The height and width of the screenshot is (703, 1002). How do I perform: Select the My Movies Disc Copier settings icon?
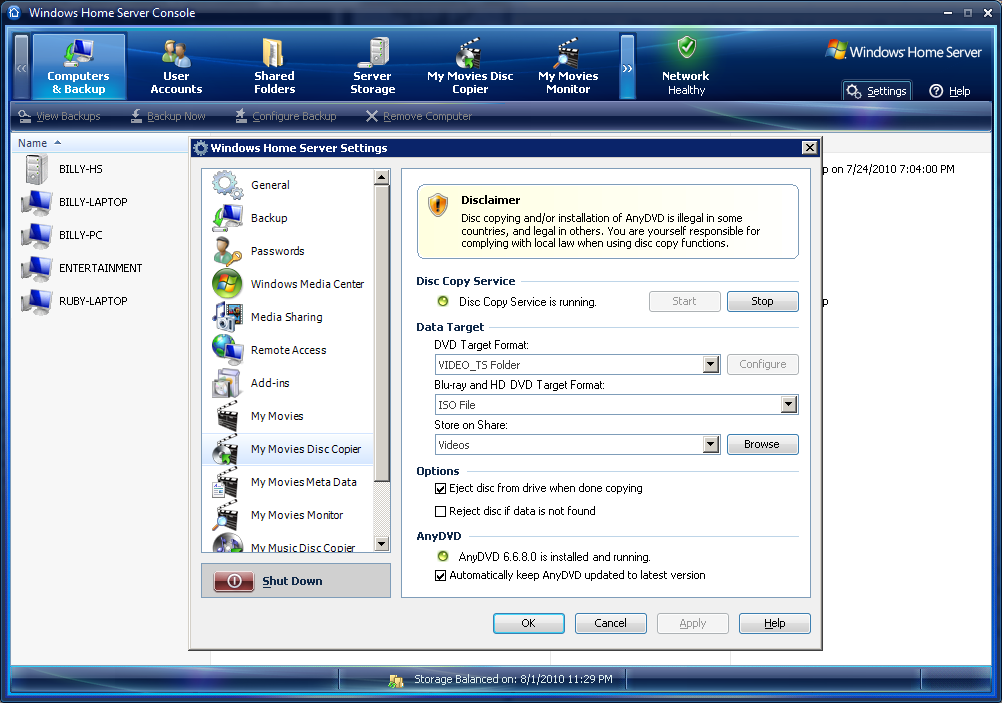(x=227, y=449)
